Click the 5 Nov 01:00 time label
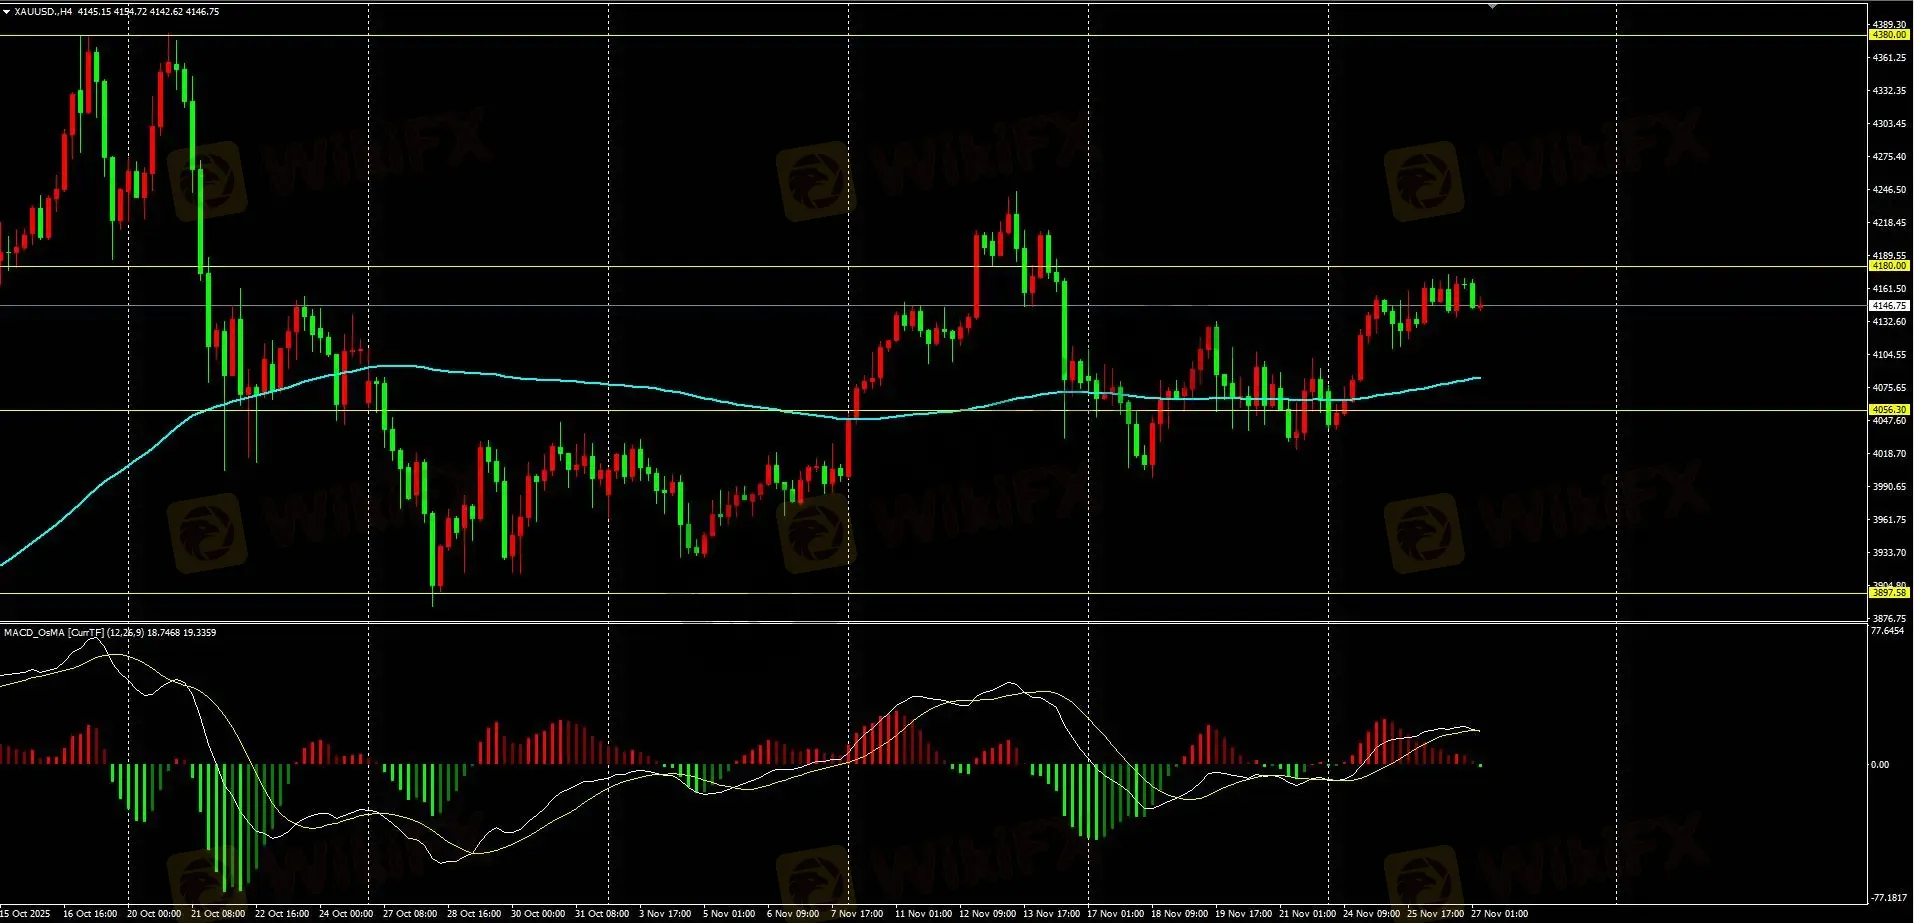 [x=729, y=913]
